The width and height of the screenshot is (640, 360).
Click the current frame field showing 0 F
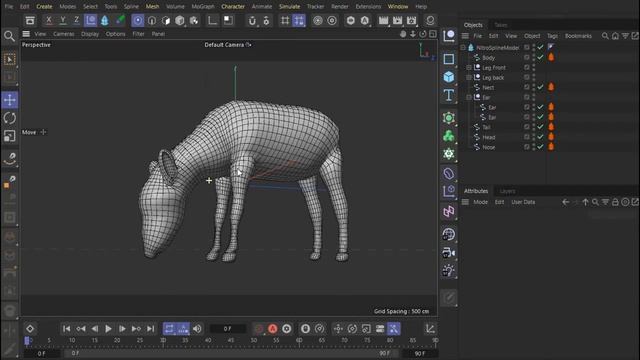pyautogui.click(x=228, y=329)
